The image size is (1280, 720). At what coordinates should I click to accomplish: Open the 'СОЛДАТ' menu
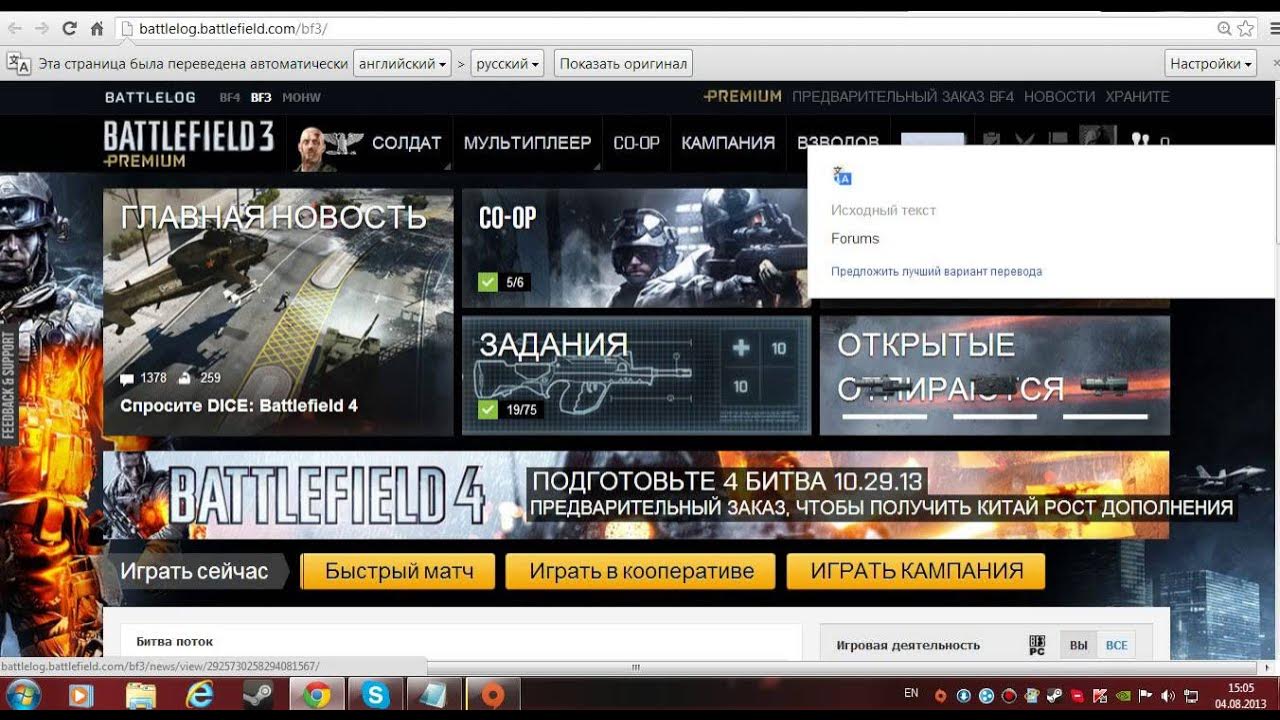tap(406, 143)
